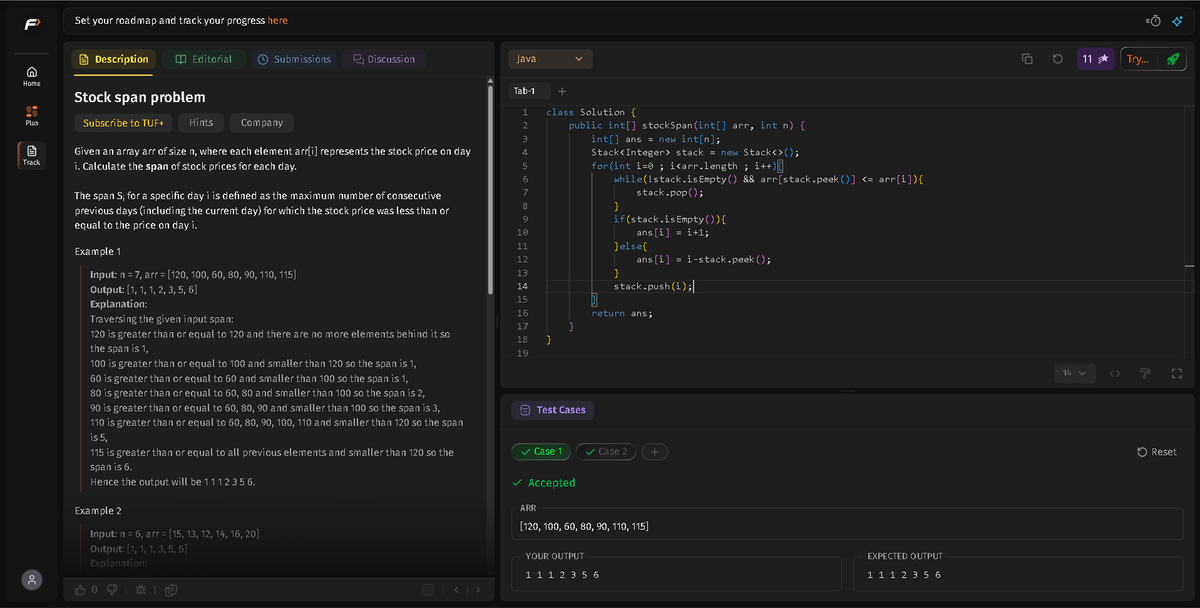Click the paint roller theme icon
This screenshot has width=1200, height=608.
pyautogui.click(x=1146, y=373)
